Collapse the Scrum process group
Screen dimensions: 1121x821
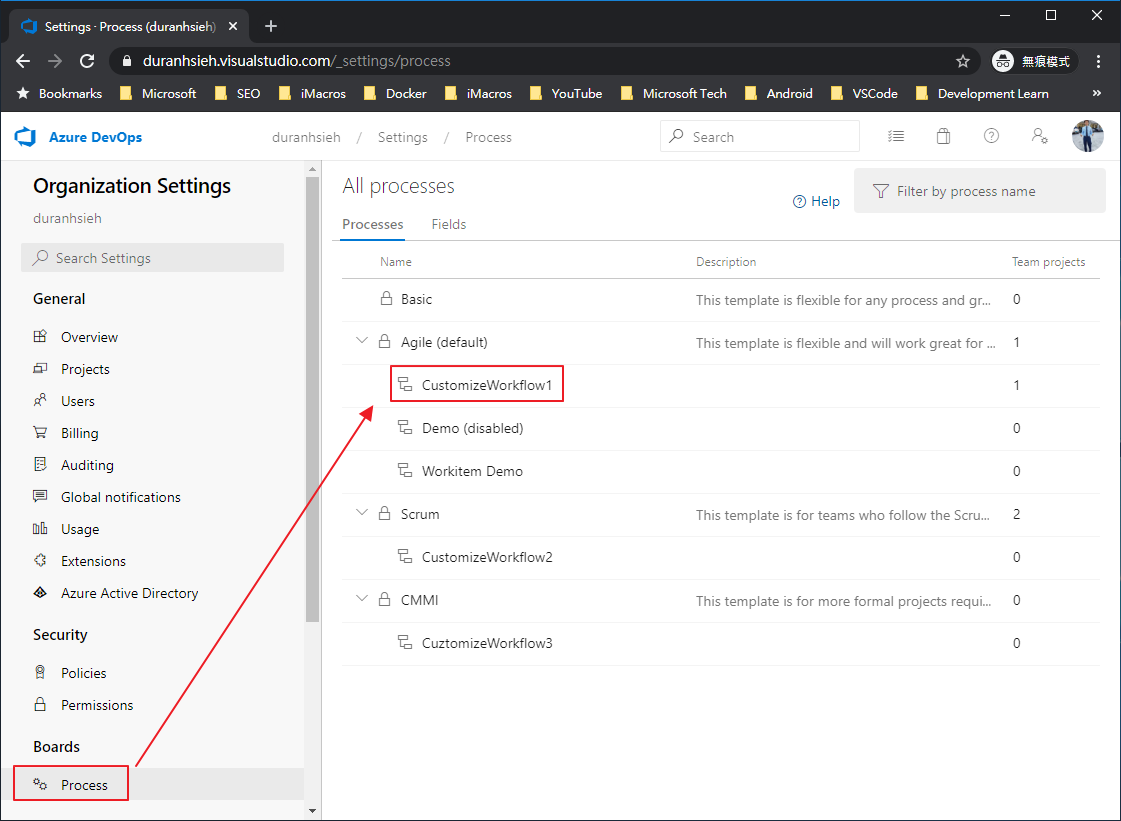[x=362, y=513]
